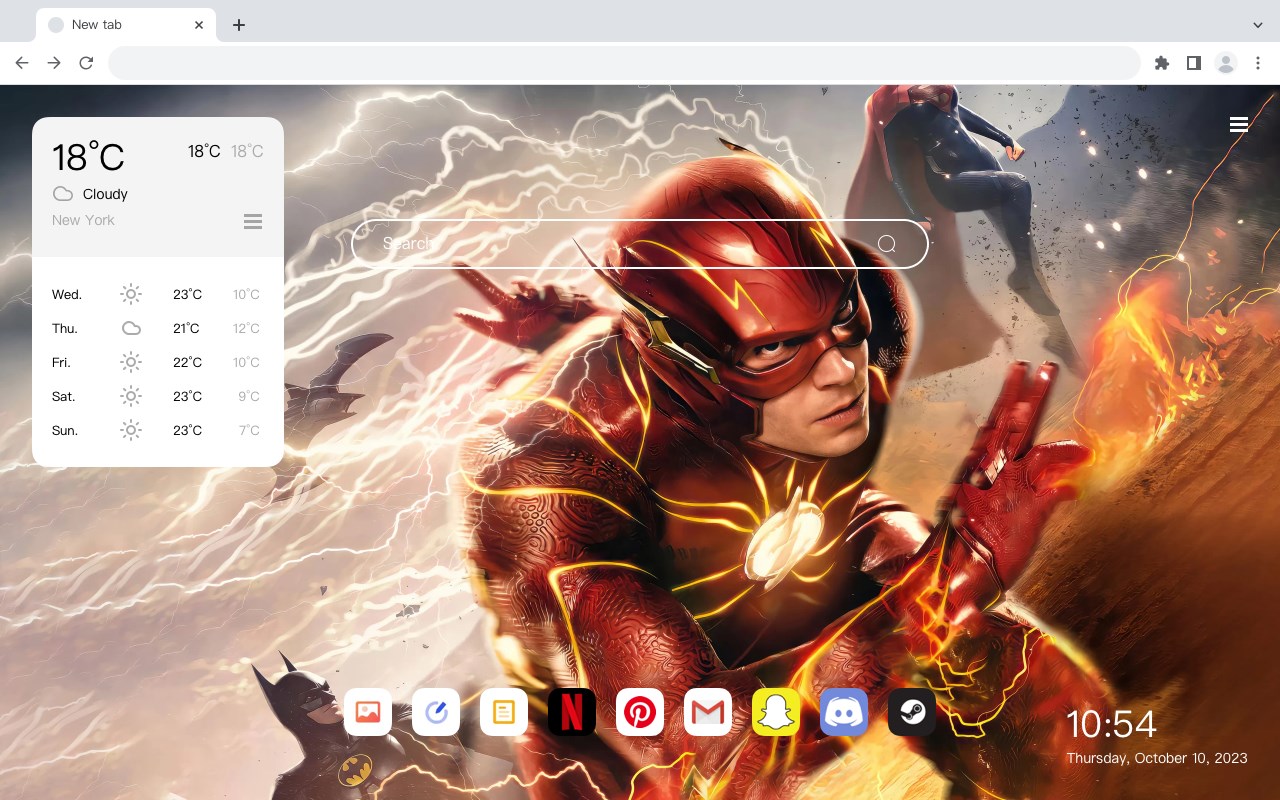This screenshot has height=800, width=1280.
Task: Click the Thursday, October 10, 2023 date
Action: coord(1157,758)
